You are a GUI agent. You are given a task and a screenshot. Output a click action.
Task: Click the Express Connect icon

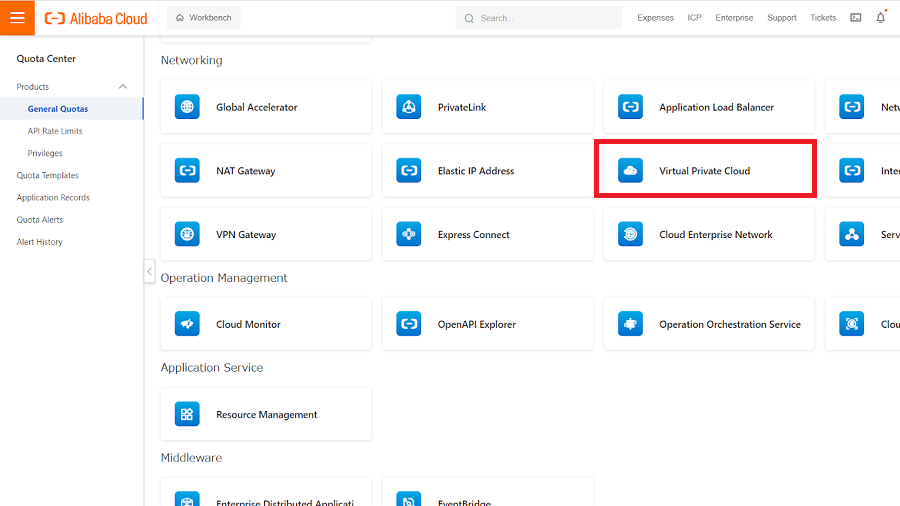[x=408, y=235]
